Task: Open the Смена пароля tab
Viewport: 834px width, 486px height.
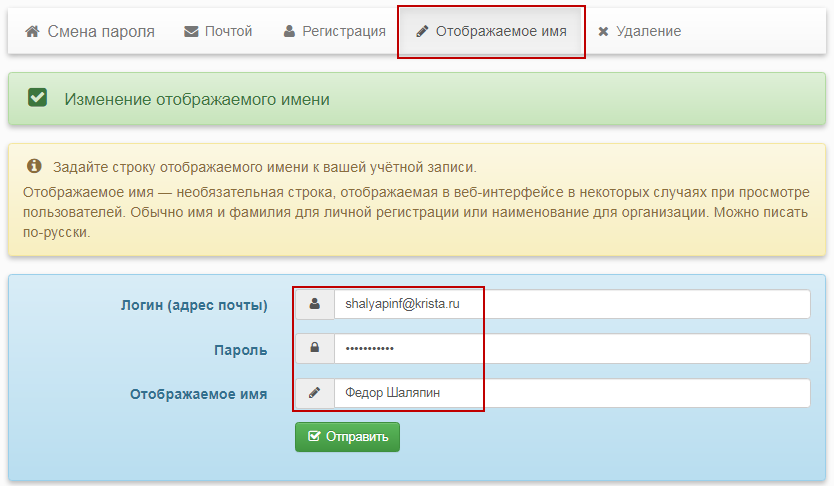Action: (89, 32)
